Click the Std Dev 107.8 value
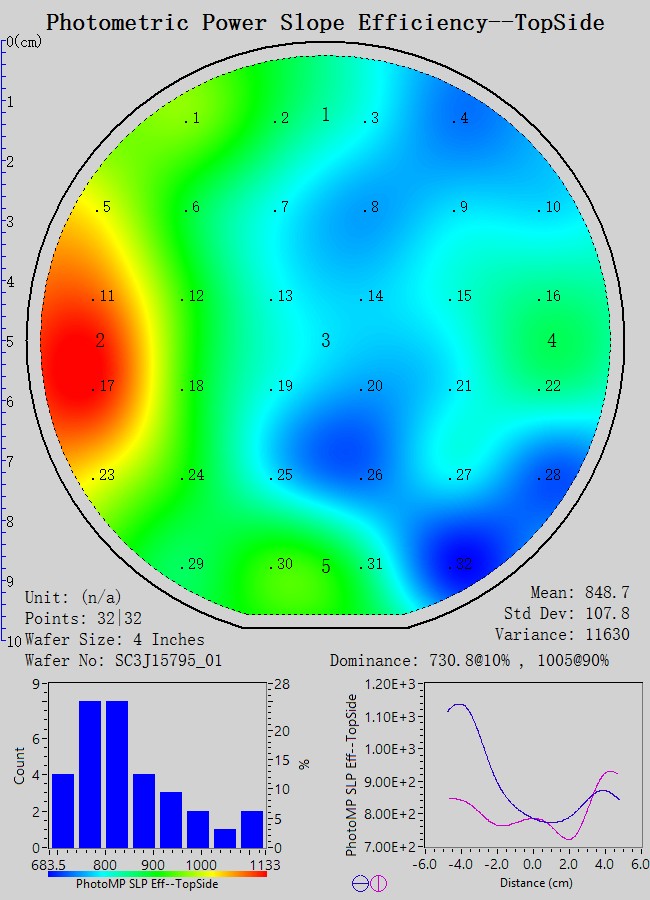Image resolution: width=650 pixels, height=900 pixels. tap(561, 613)
